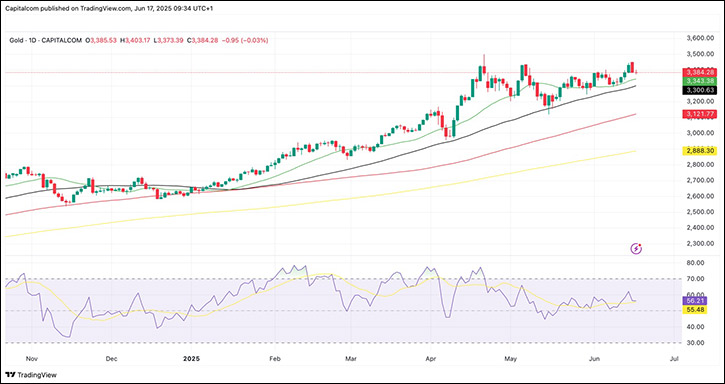Select the green 3,343.38 moving average label
The image size is (725, 384).
pyautogui.click(x=700, y=81)
